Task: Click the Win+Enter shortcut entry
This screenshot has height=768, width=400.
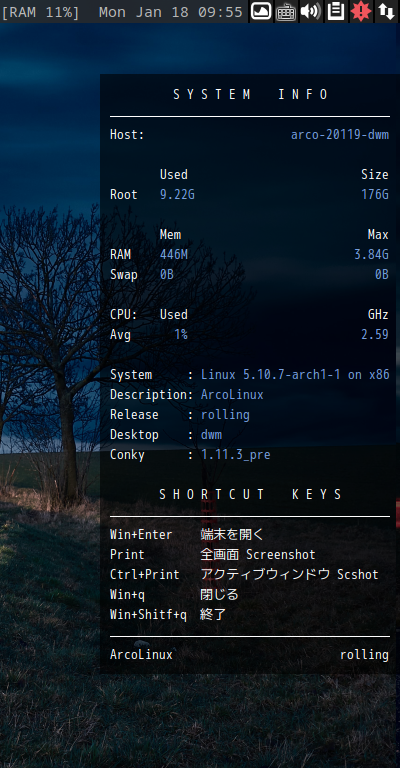Action: coord(141,534)
